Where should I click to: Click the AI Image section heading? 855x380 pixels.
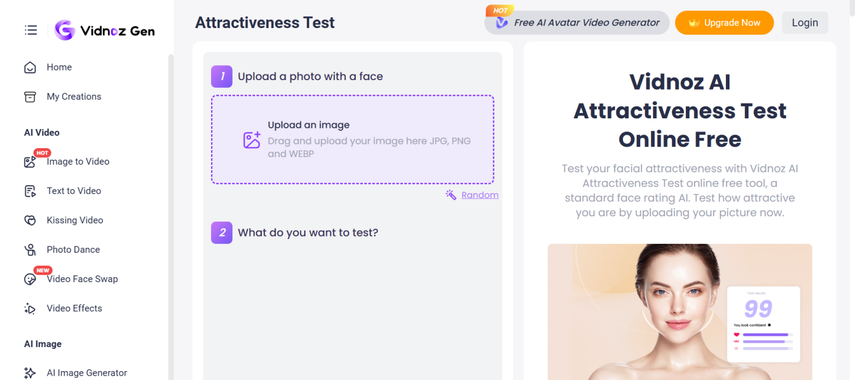pyautogui.click(x=43, y=344)
